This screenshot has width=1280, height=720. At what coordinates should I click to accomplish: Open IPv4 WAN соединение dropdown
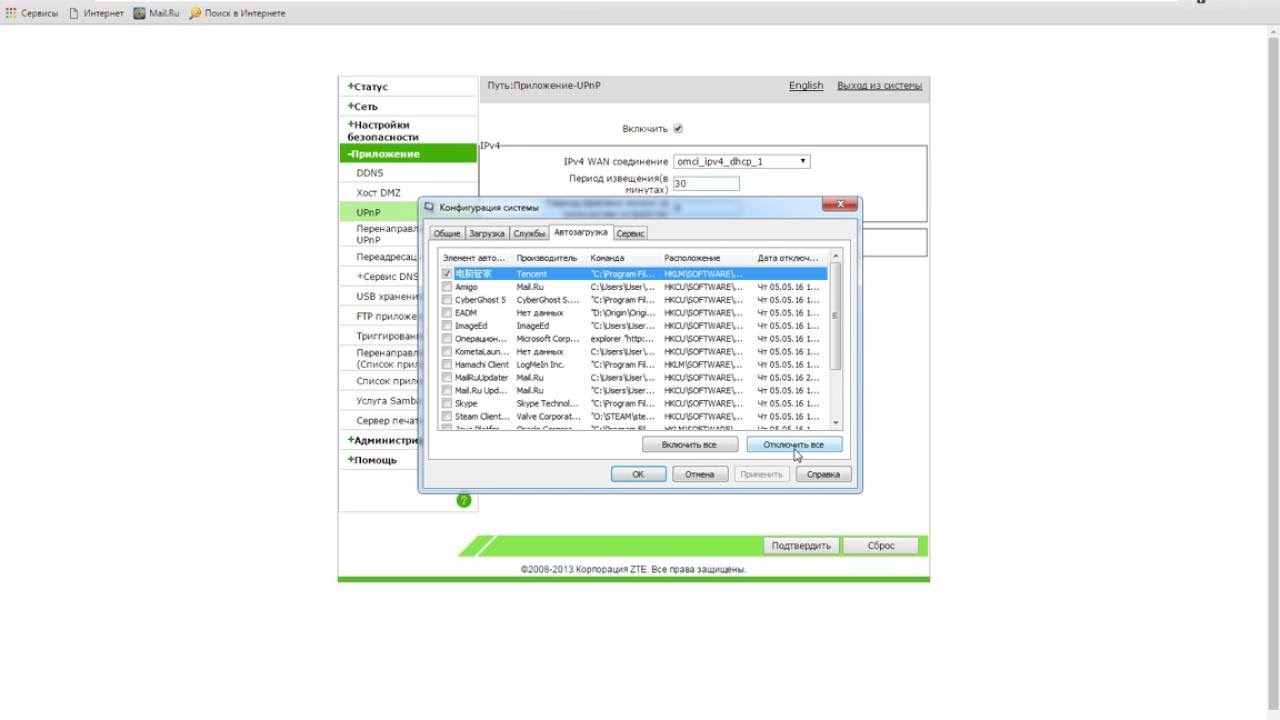coord(741,161)
